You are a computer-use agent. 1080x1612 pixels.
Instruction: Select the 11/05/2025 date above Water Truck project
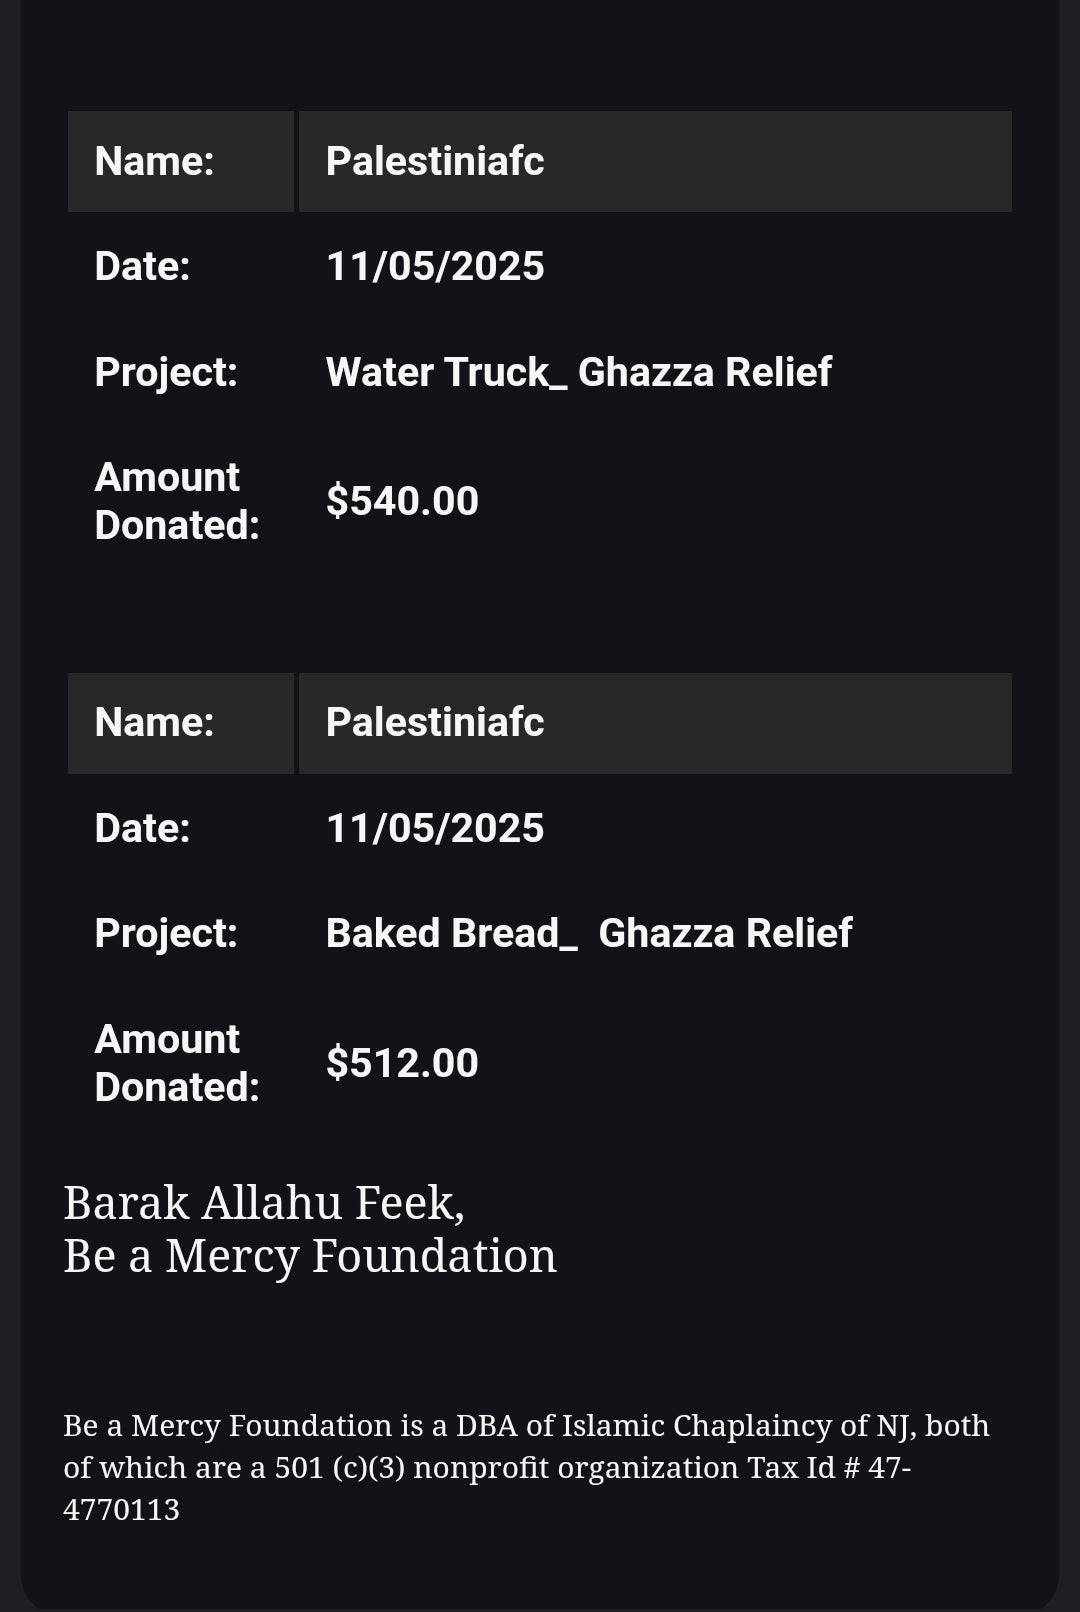(435, 266)
